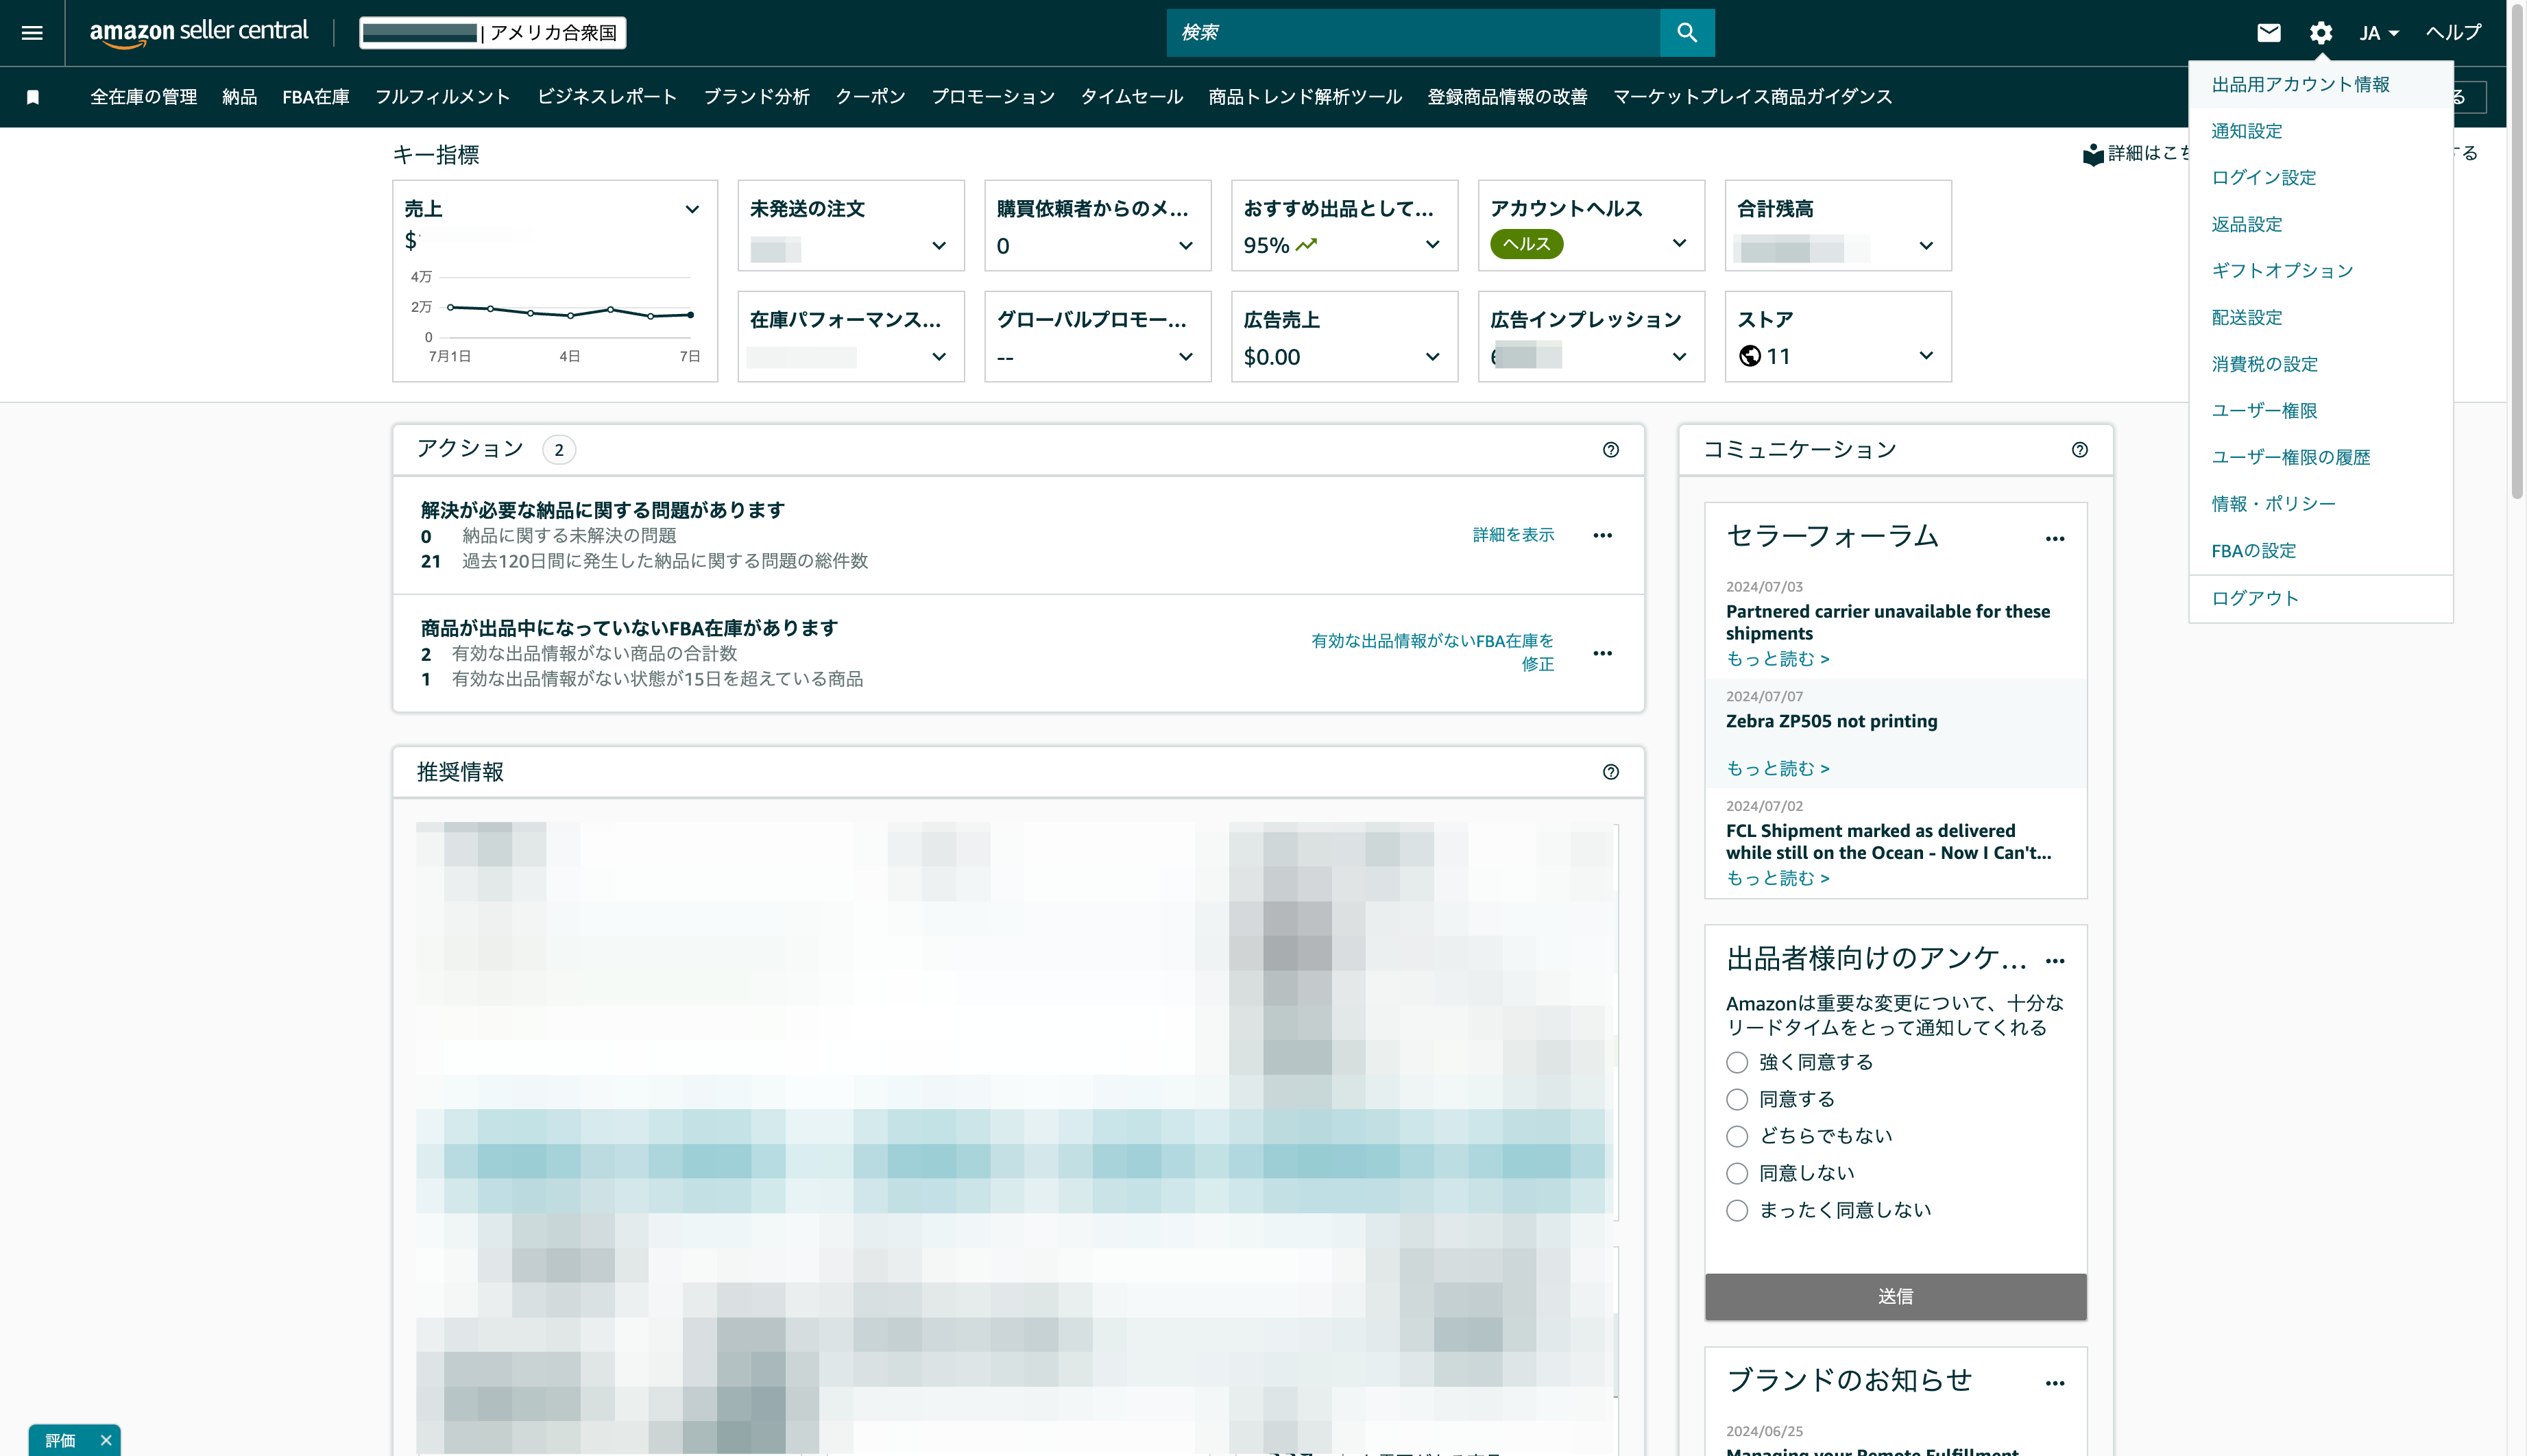Open the JA language dropdown
Image resolution: width=2527 pixels, height=1456 pixels.
pos(2378,33)
